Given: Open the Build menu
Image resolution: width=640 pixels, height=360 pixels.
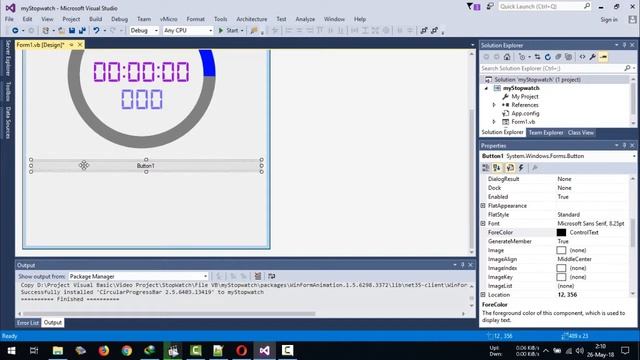Looking at the screenshot, I should click(96, 19).
